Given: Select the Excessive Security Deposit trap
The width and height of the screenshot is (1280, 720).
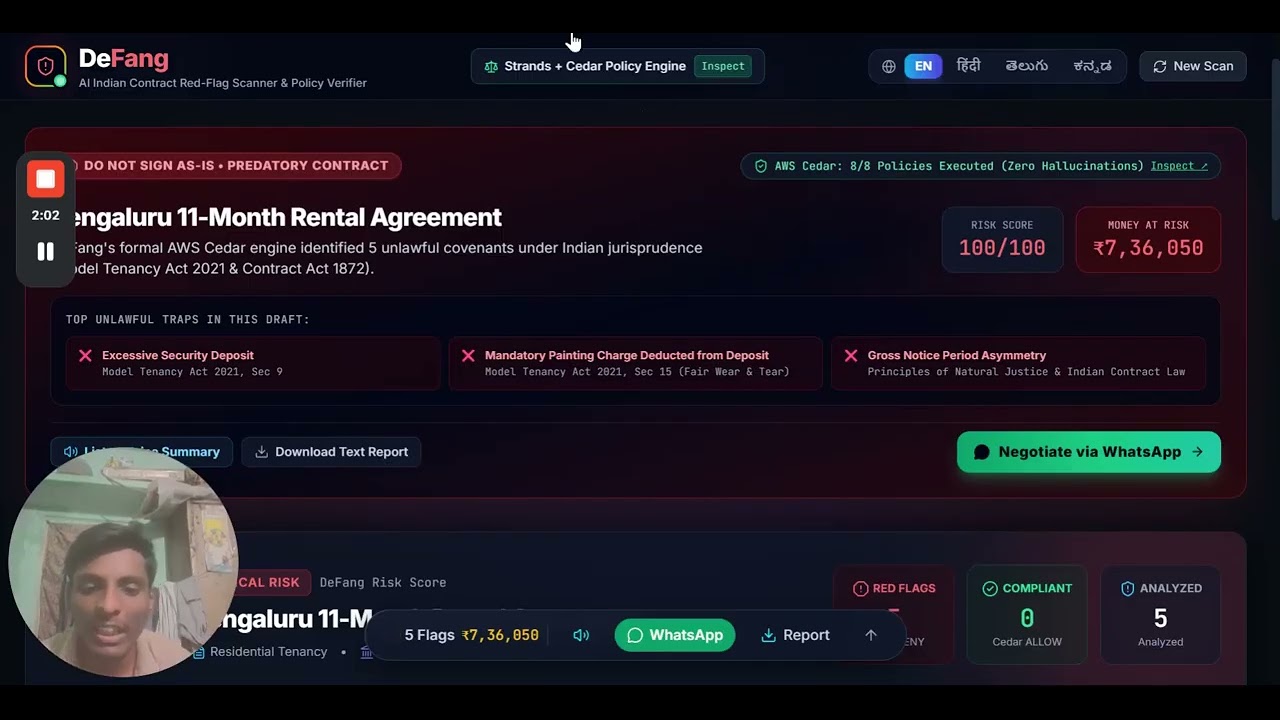Looking at the screenshot, I should pyautogui.click(x=253, y=363).
